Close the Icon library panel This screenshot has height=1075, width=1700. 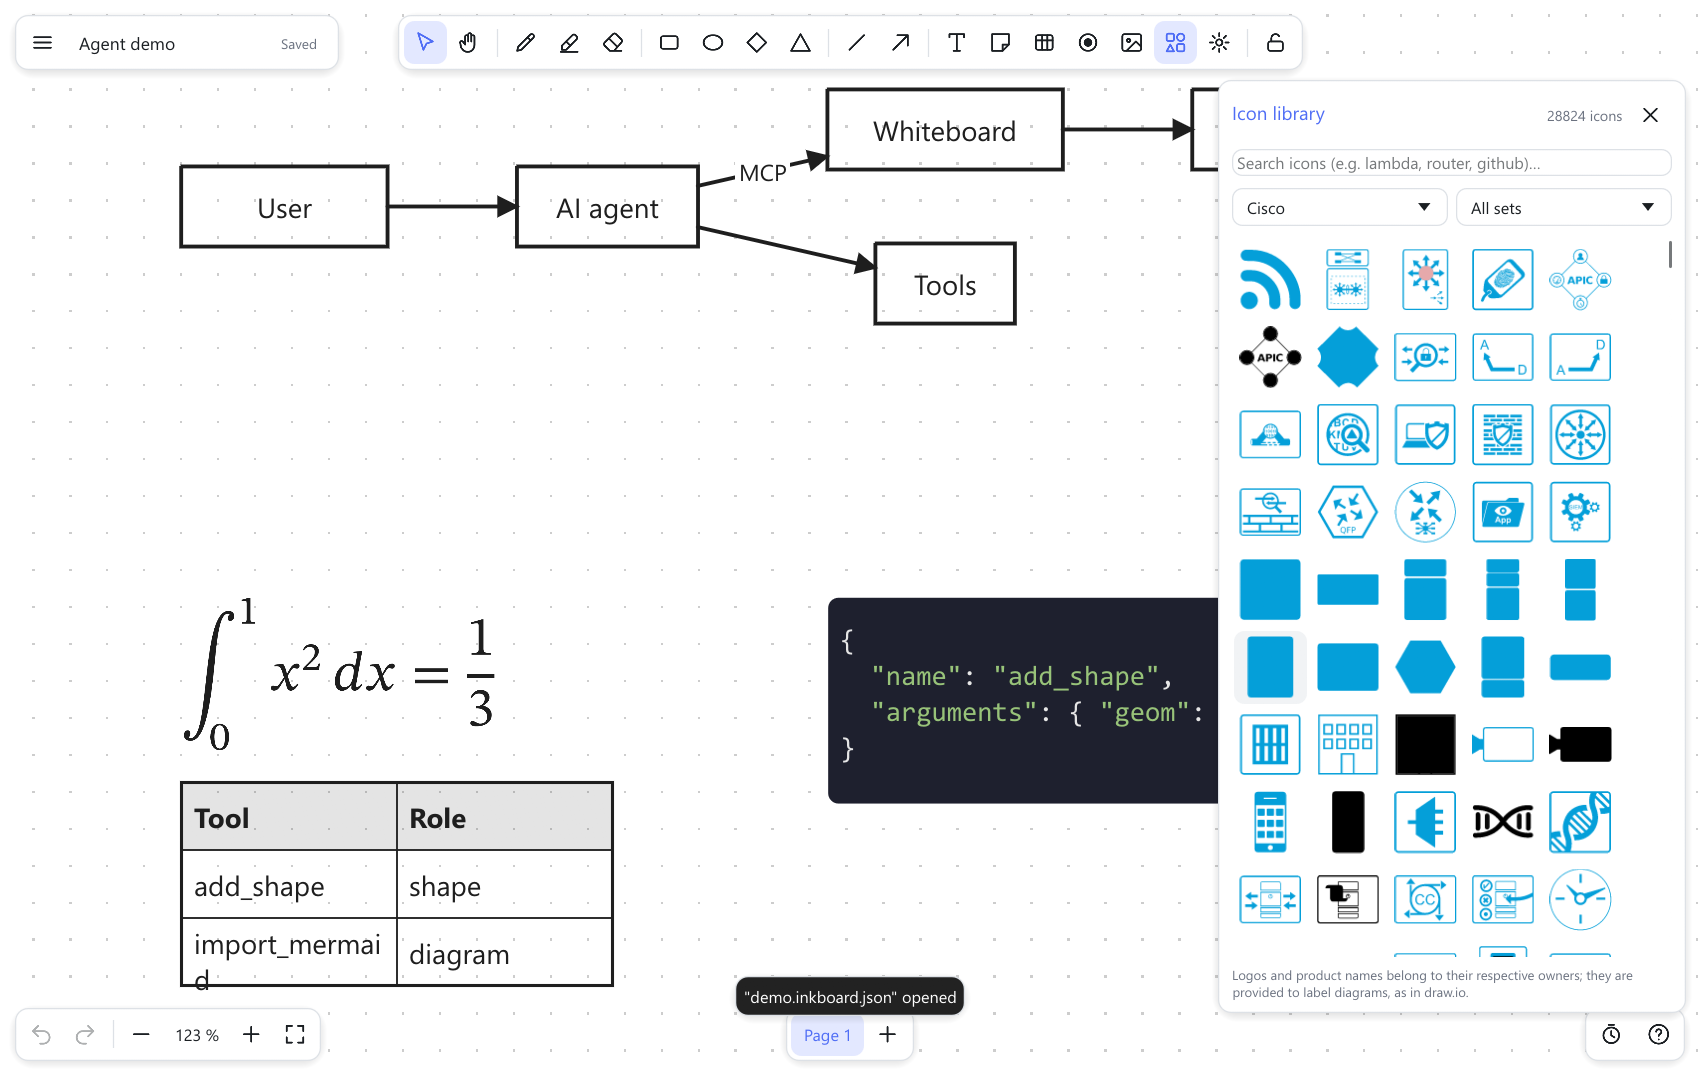coord(1650,115)
